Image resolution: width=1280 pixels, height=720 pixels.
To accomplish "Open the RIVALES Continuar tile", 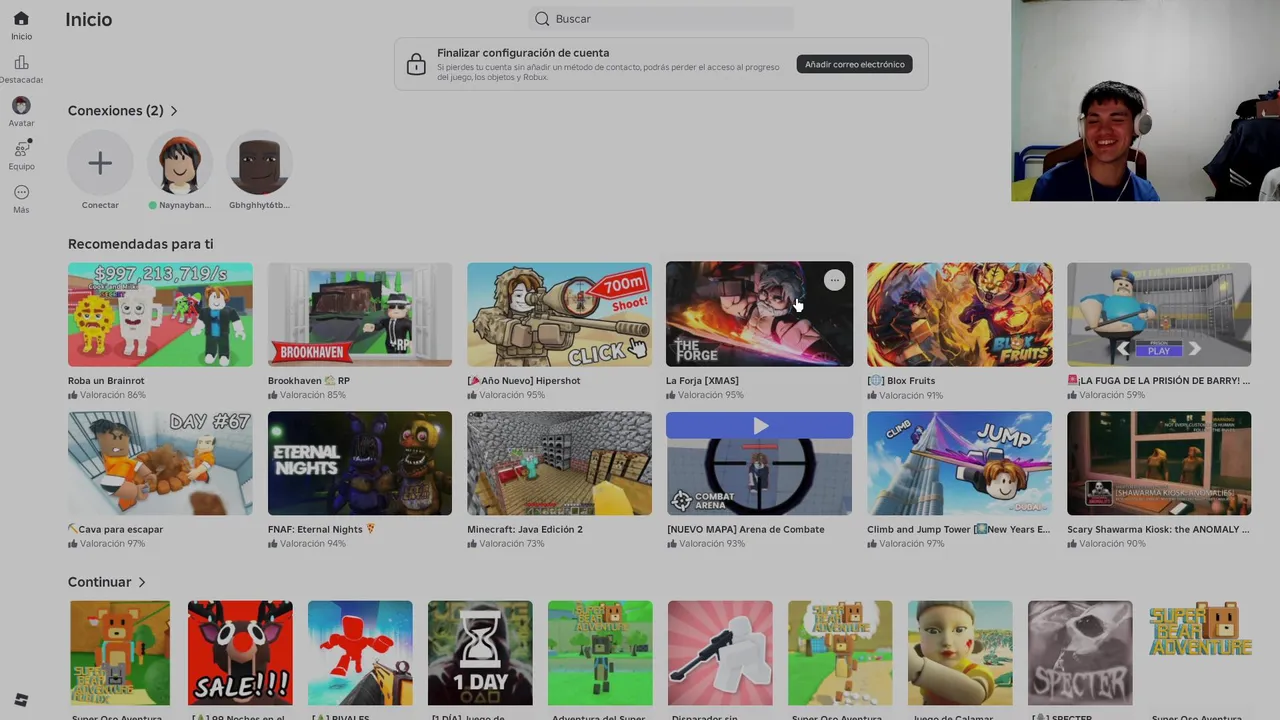I will pyautogui.click(x=360, y=653).
